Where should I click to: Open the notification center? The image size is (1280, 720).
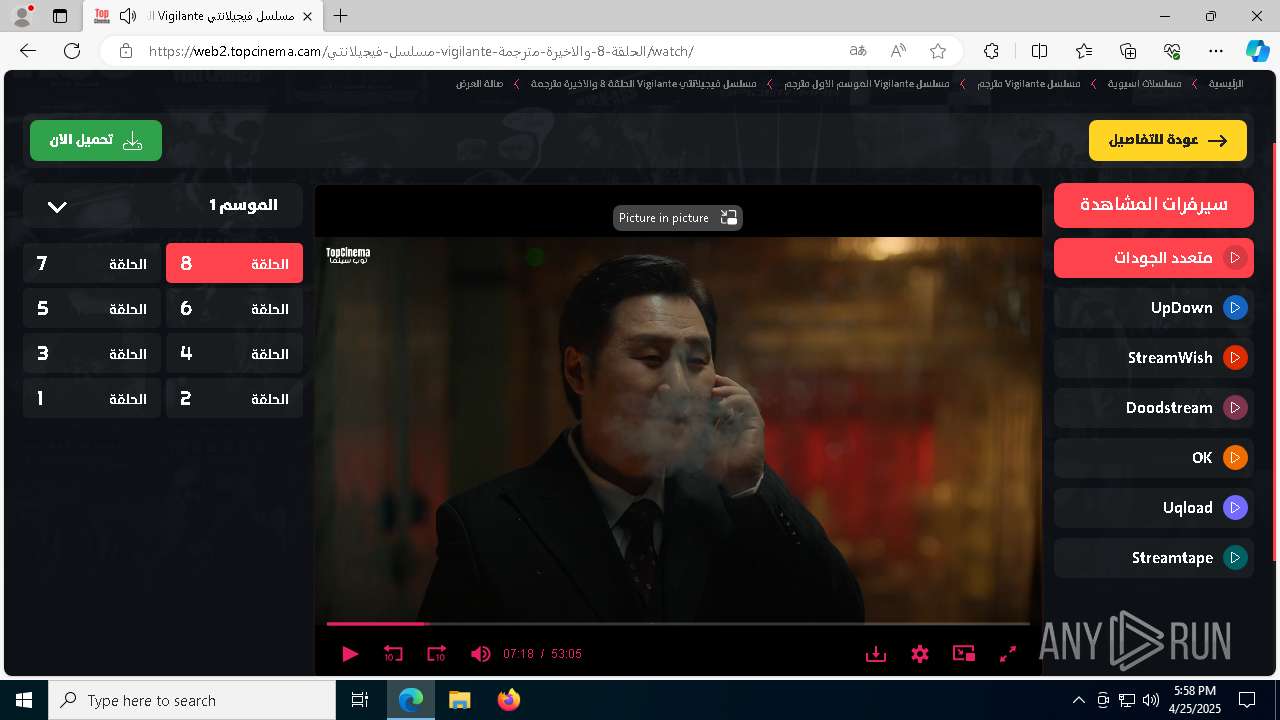pos(1247,700)
